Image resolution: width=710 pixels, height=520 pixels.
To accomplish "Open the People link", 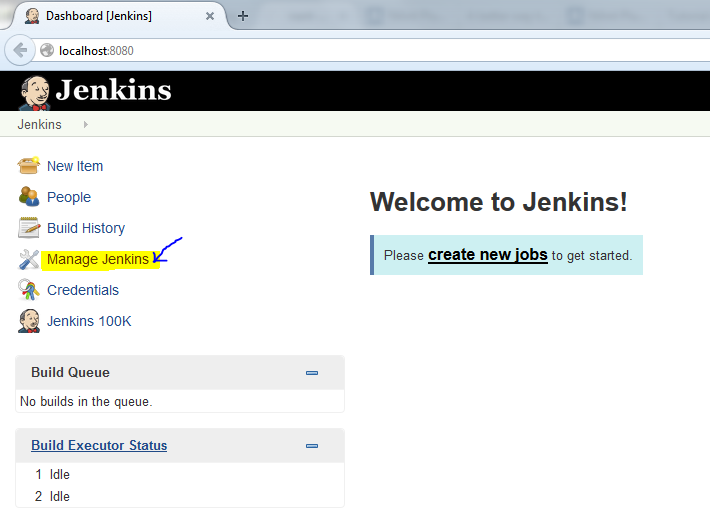I will click(x=69, y=197).
